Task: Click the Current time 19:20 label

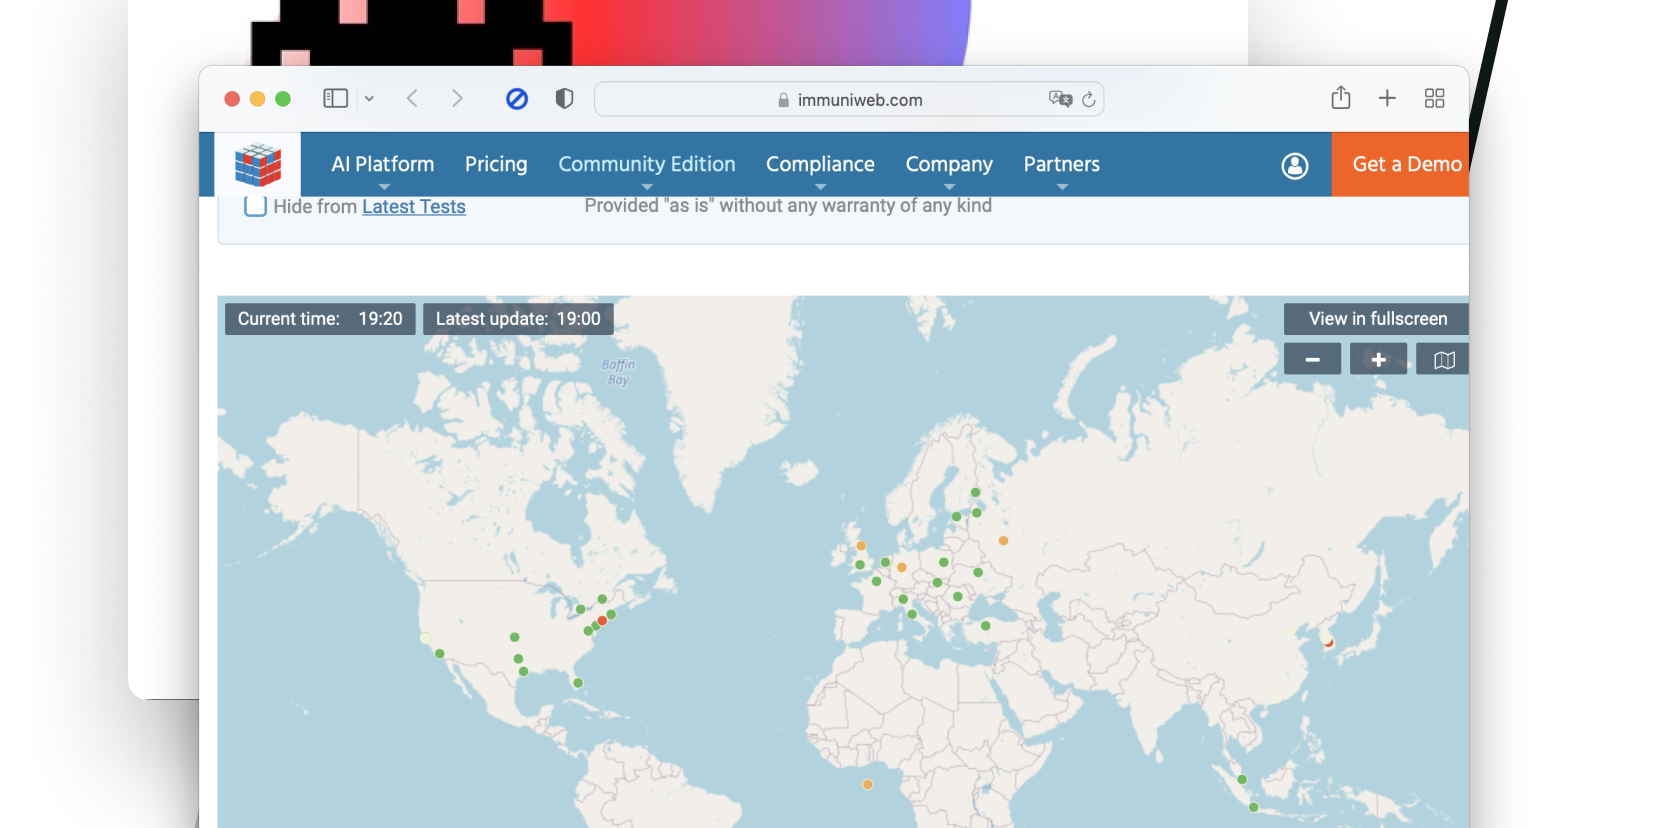Action: click(320, 319)
